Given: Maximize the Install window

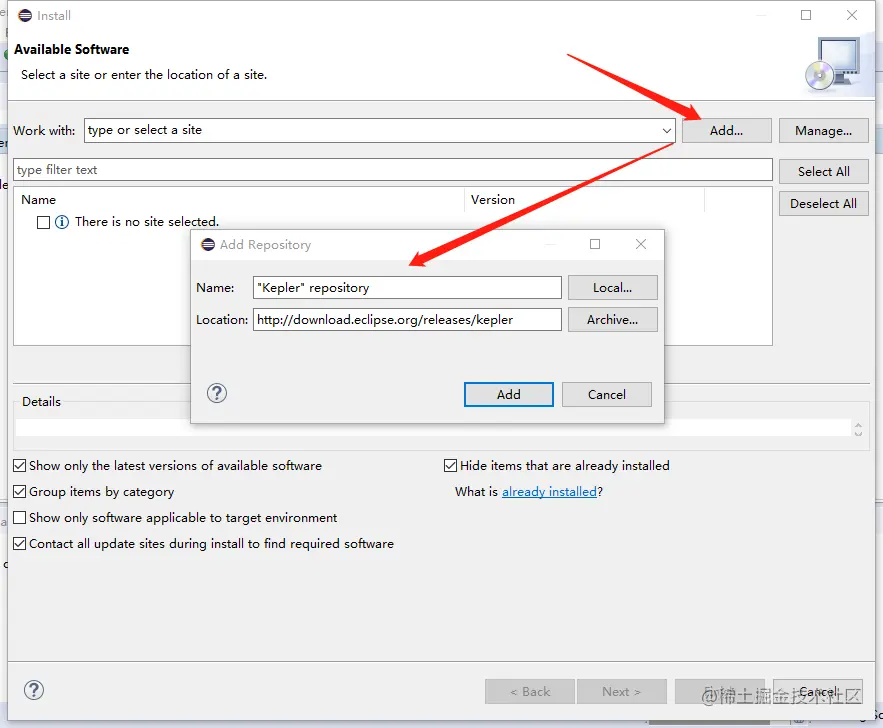Looking at the screenshot, I should [x=806, y=15].
